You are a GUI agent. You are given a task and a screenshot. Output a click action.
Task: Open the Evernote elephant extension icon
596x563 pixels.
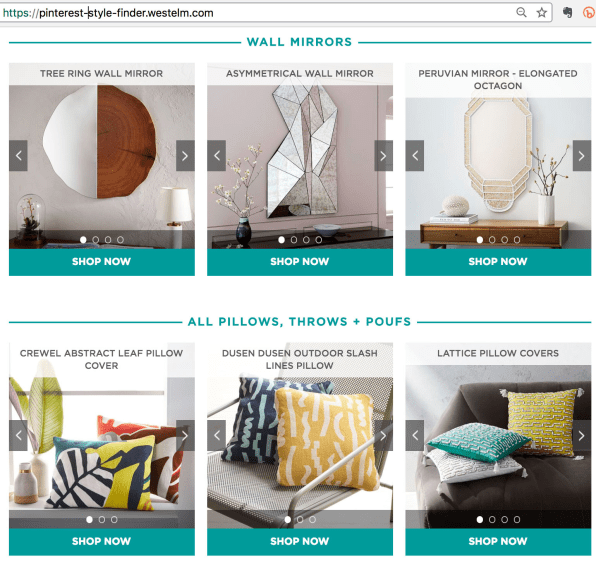click(567, 13)
